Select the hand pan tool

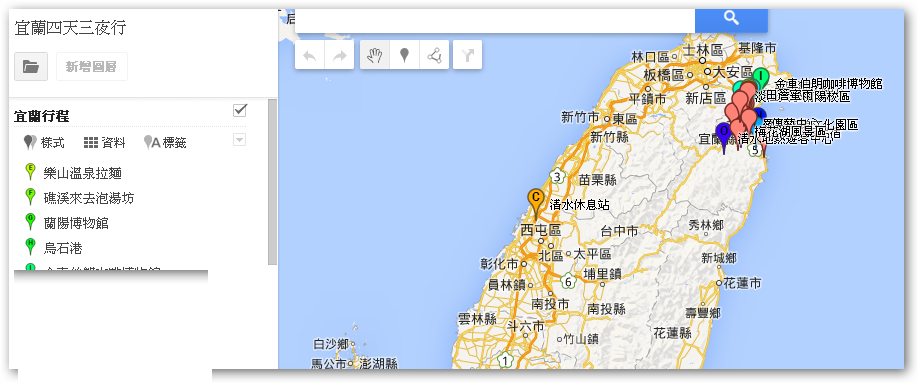[375, 55]
